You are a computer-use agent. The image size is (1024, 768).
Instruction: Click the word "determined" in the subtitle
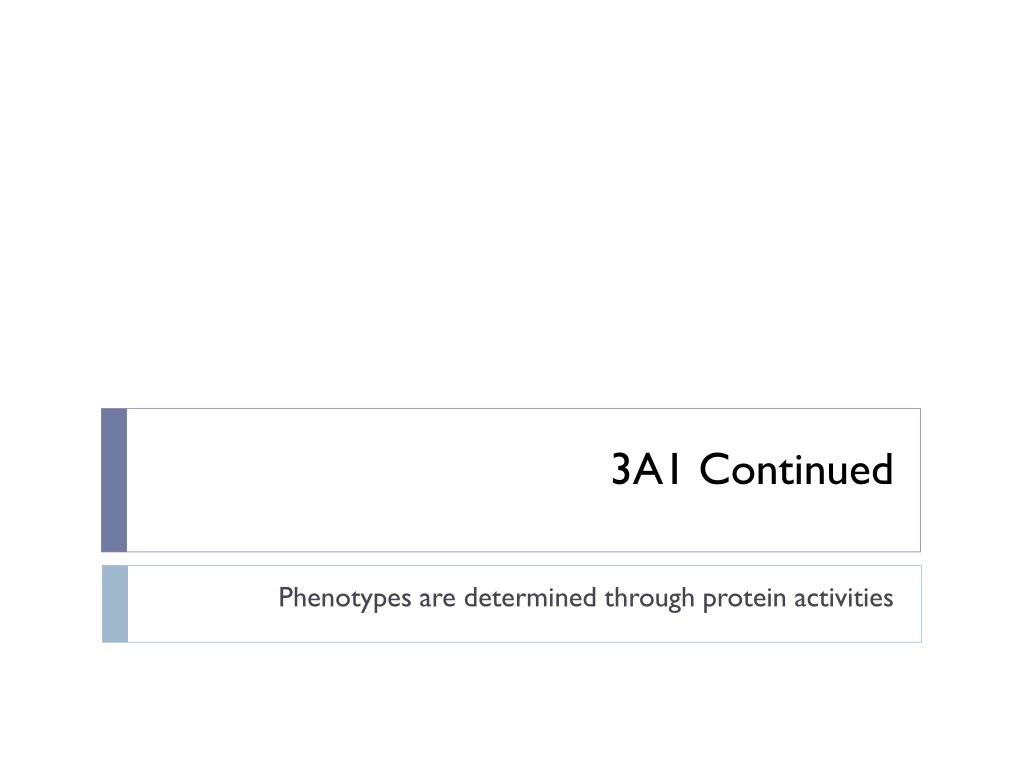pyautogui.click(x=530, y=598)
